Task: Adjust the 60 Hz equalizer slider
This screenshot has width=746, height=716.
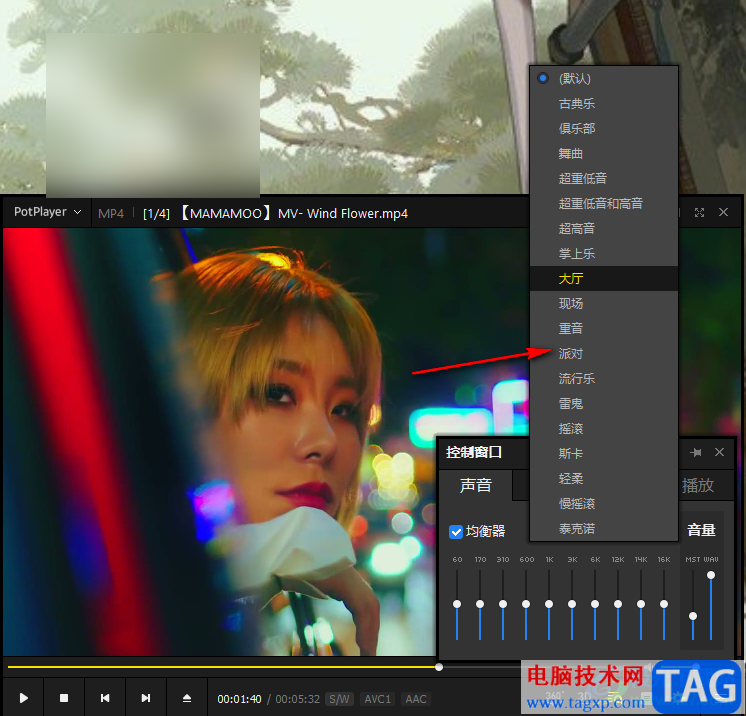Action: (457, 604)
